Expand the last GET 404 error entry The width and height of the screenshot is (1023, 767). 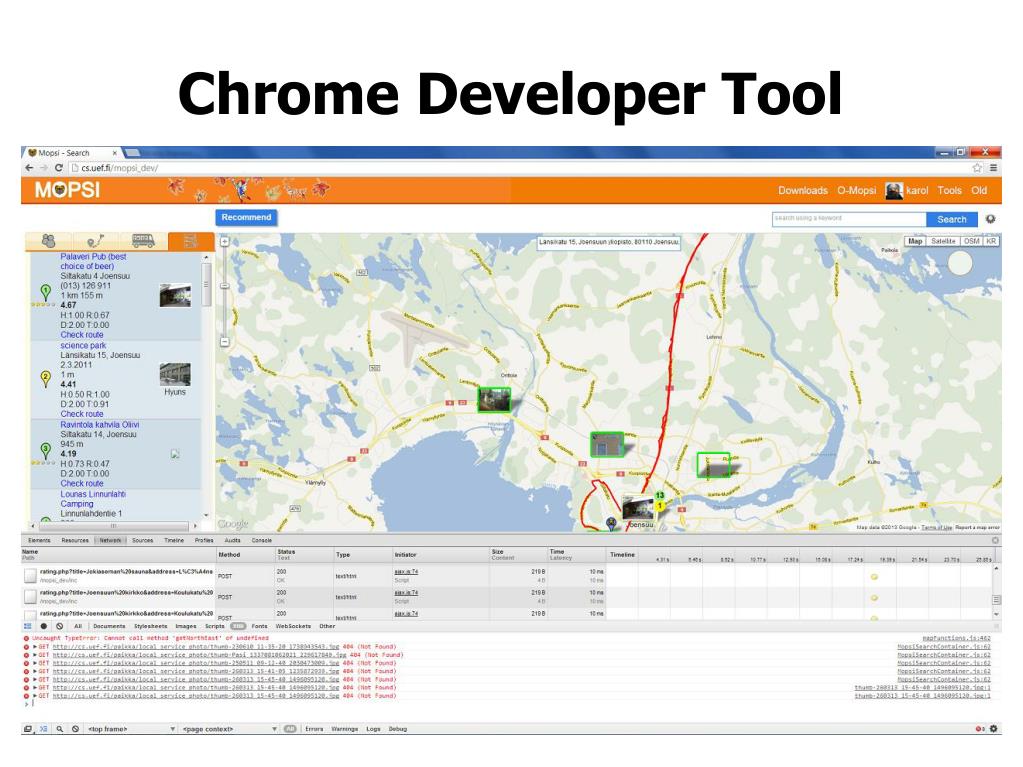coord(35,696)
